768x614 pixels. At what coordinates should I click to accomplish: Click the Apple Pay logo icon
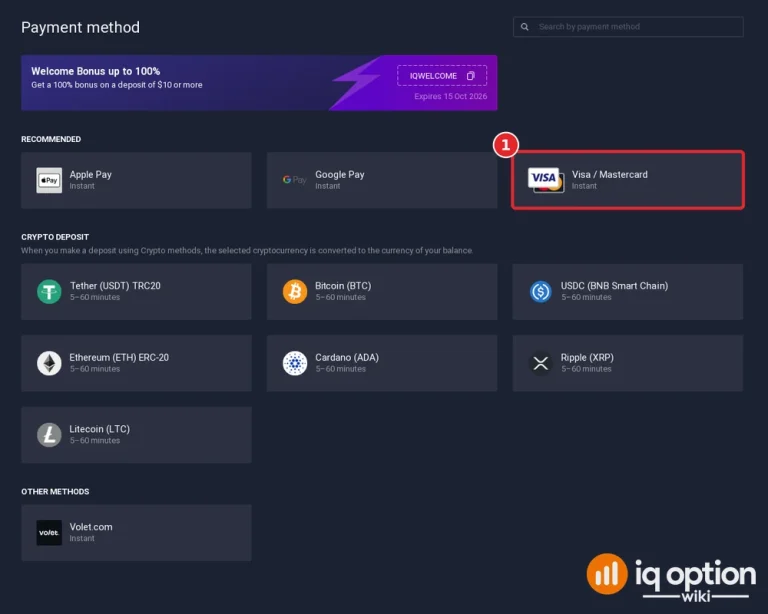click(x=49, y=180)
